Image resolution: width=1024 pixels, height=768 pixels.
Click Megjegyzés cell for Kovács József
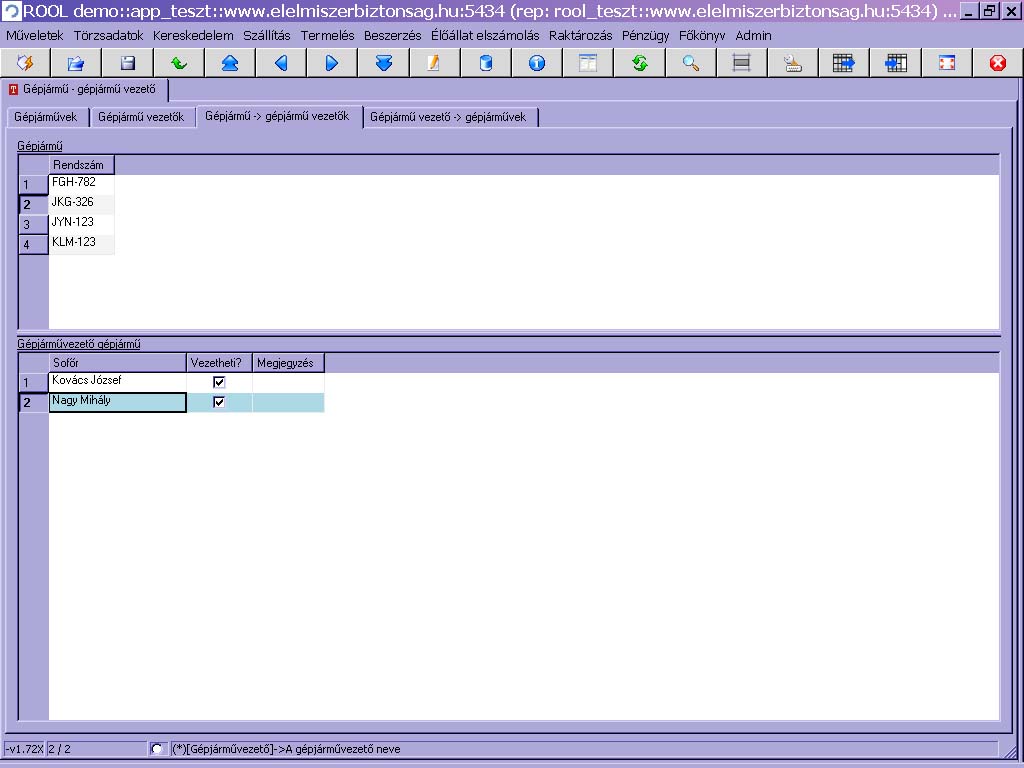pyautogui.click(x=288, y=382)
